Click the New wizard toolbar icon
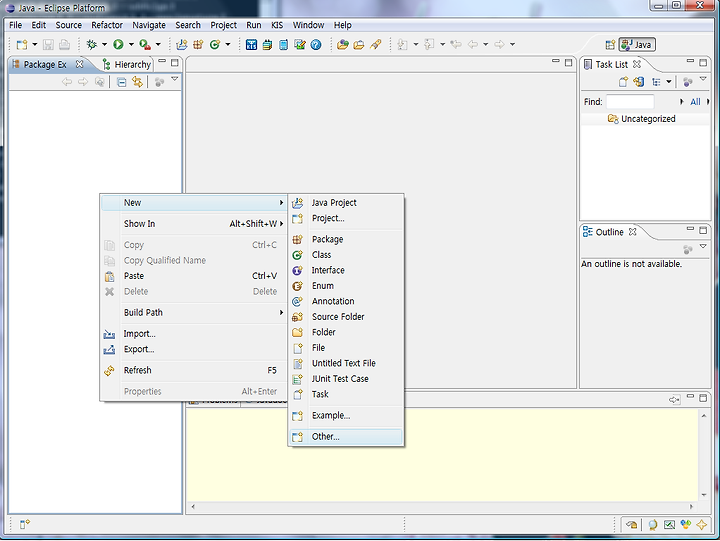 (x=22, y=45)
